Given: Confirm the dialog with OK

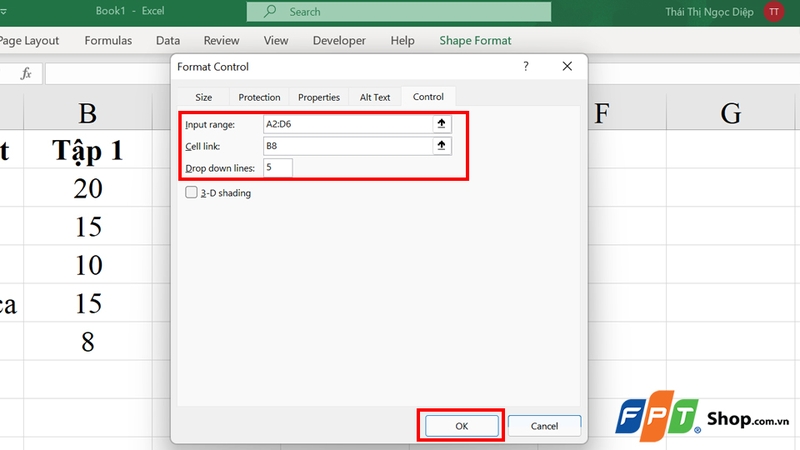Looking at the screenshot, I should pos(462,426).
